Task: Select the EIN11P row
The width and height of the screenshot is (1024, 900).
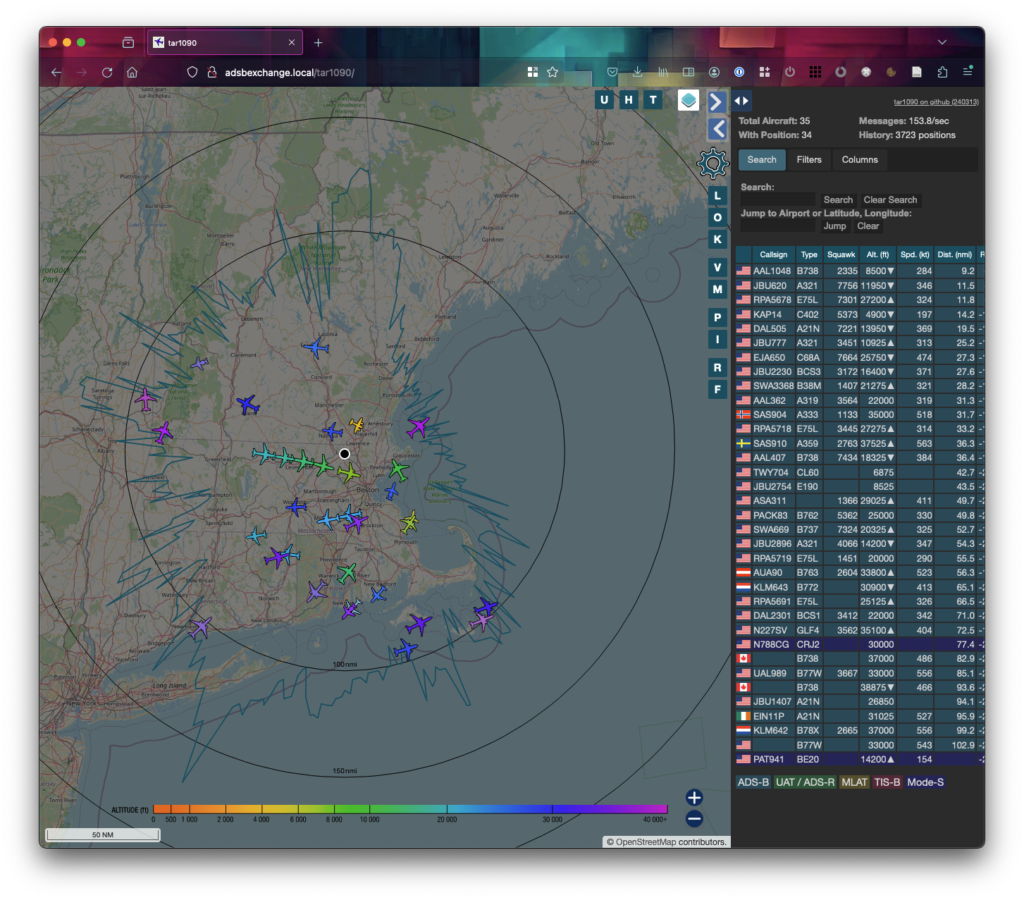Action: (860, 716)
